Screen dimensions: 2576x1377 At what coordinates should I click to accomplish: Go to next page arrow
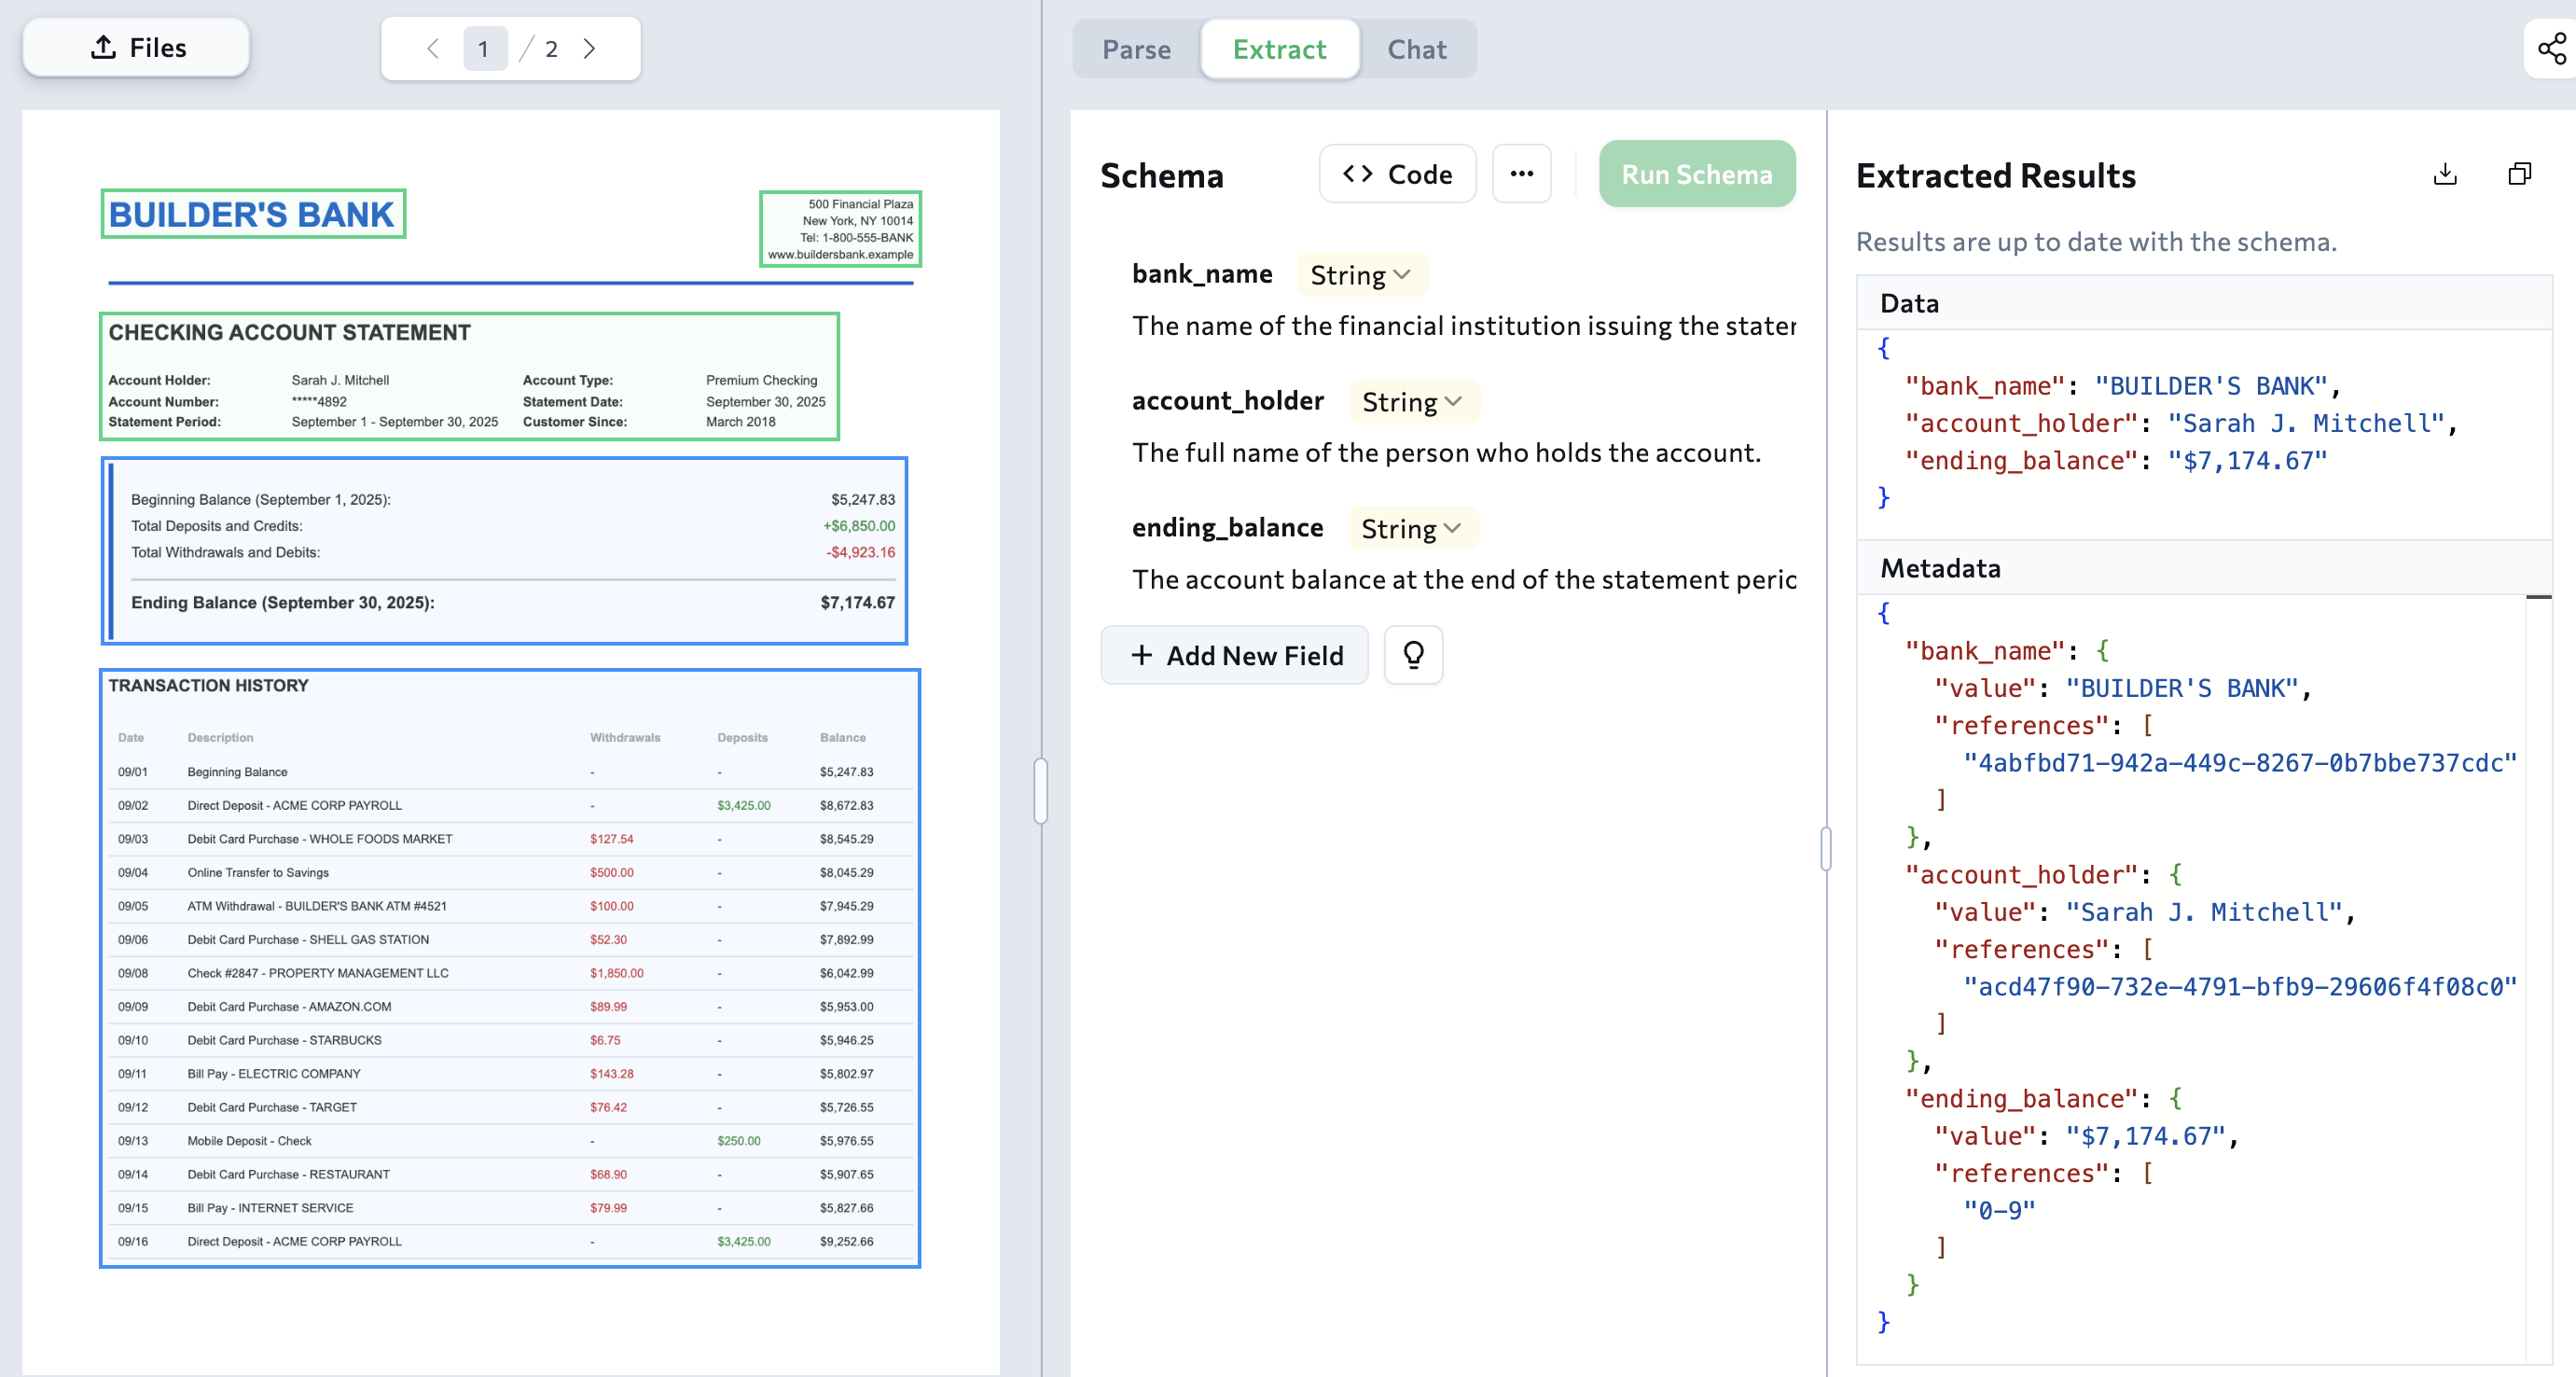589,48
